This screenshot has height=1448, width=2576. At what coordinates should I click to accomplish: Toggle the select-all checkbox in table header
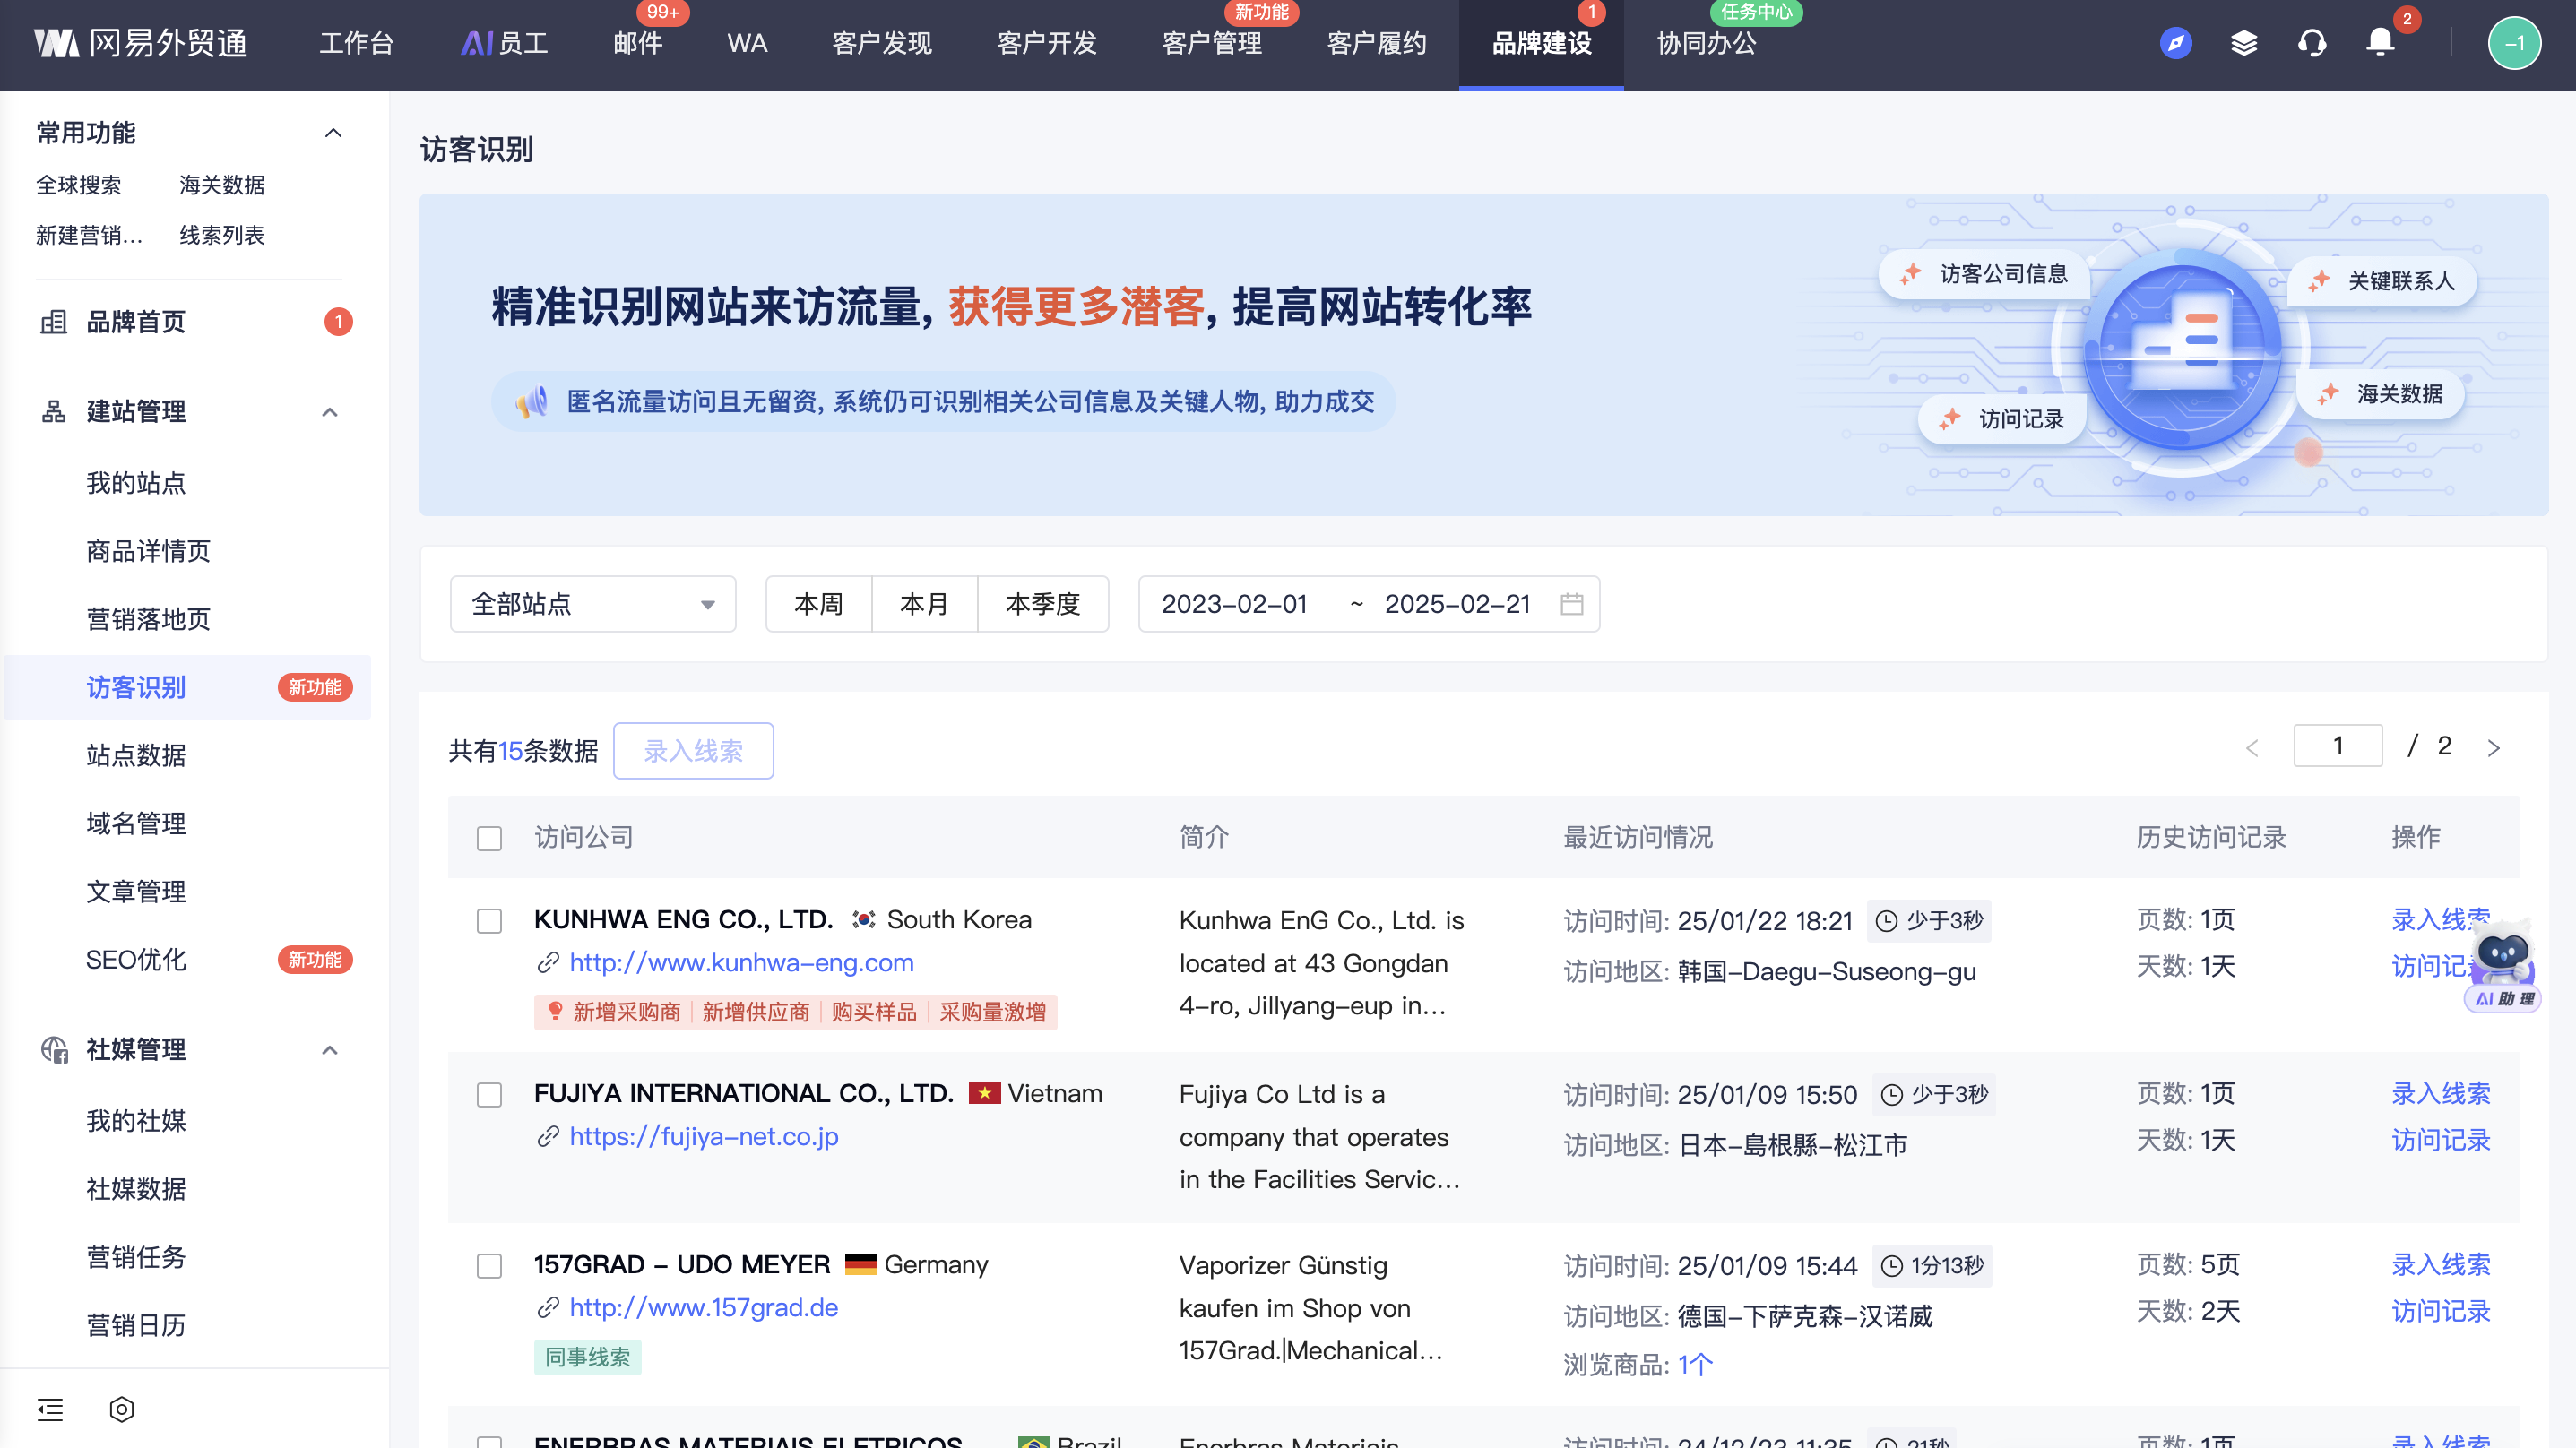tap(489, 838)
